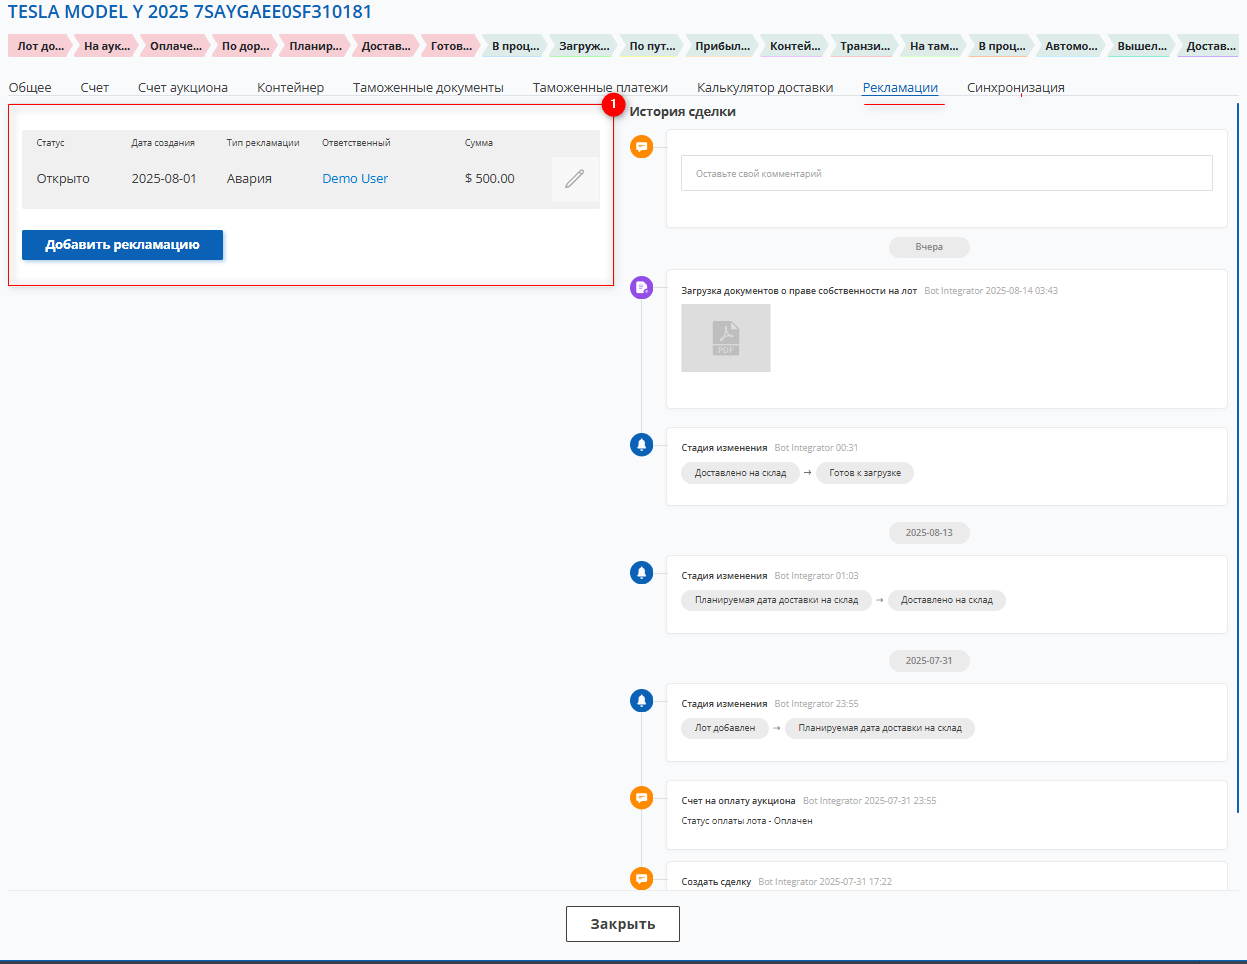Image resolution: width=1247 pixels, height=964 pixels.
Task: Select the По пут... pipeline stage
Action: pos(652,46)
